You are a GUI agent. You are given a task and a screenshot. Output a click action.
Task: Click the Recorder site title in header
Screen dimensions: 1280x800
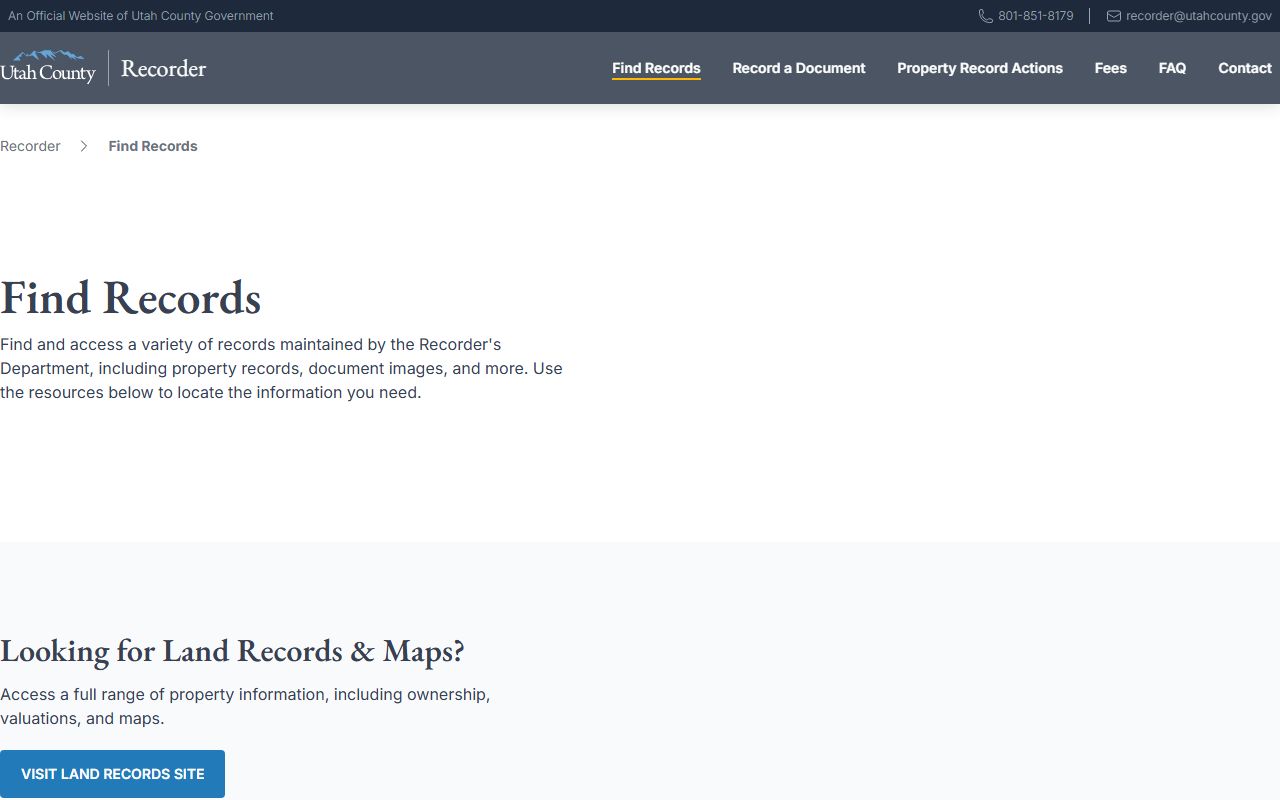163,68
